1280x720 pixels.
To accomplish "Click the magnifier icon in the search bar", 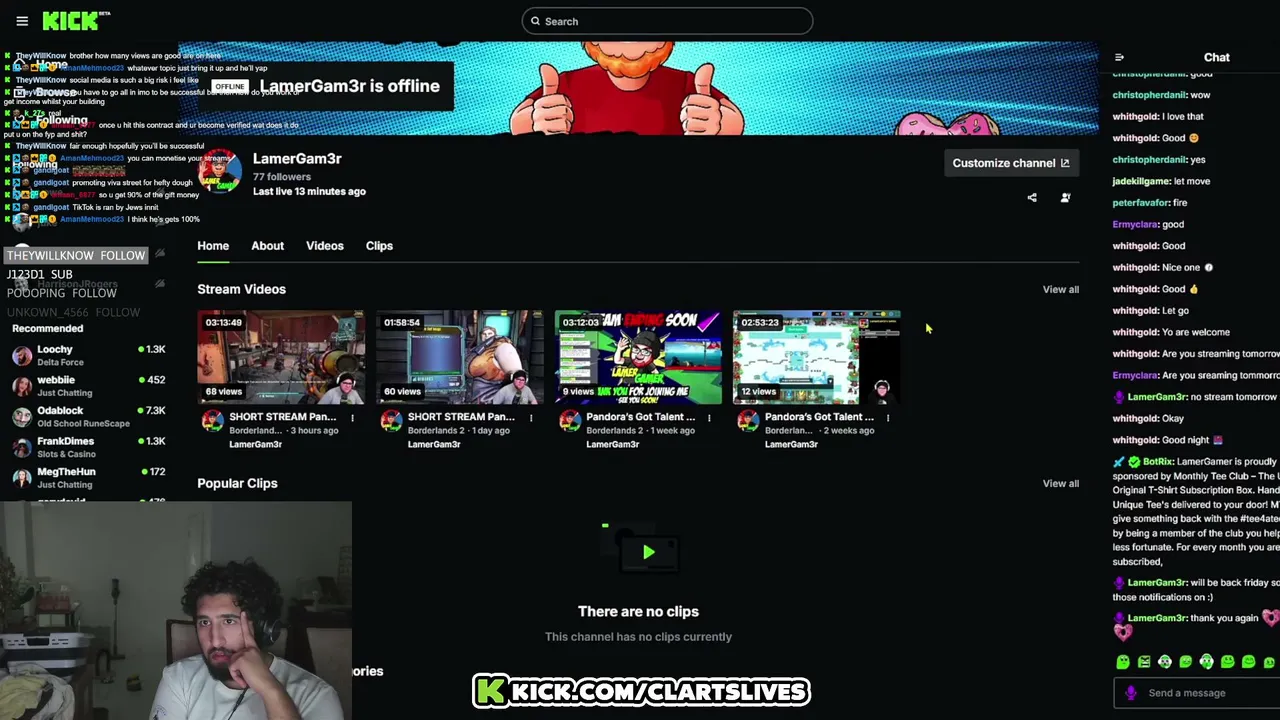I will pos(535,21).
